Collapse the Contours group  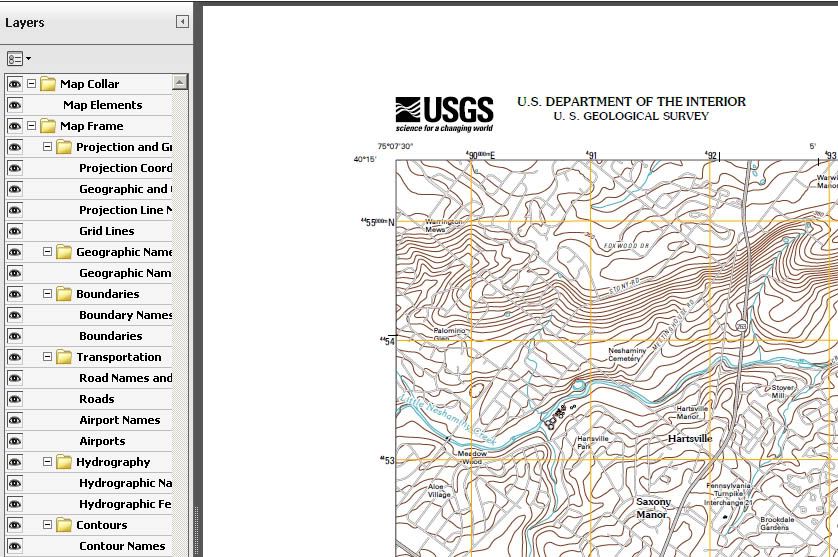point(48,524)
